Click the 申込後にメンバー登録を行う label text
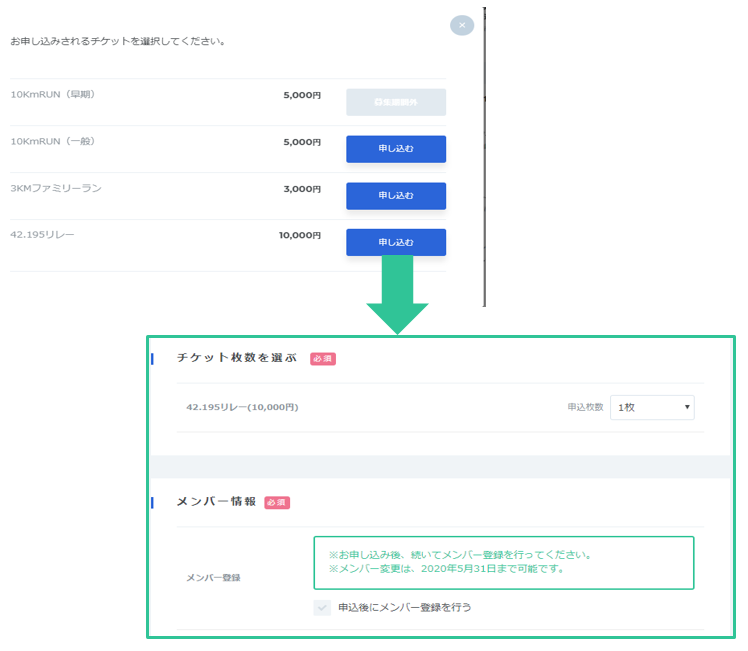 [405, 608]
